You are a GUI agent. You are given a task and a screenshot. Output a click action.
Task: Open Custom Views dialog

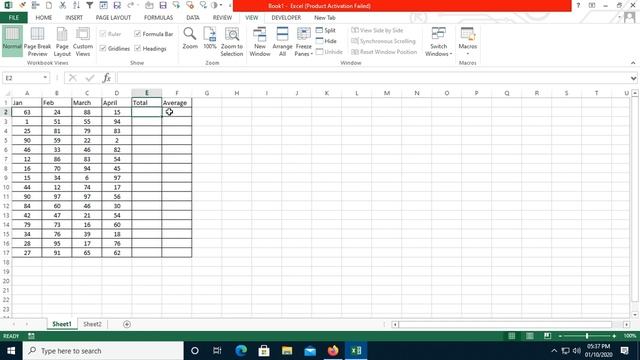[83, 42]
